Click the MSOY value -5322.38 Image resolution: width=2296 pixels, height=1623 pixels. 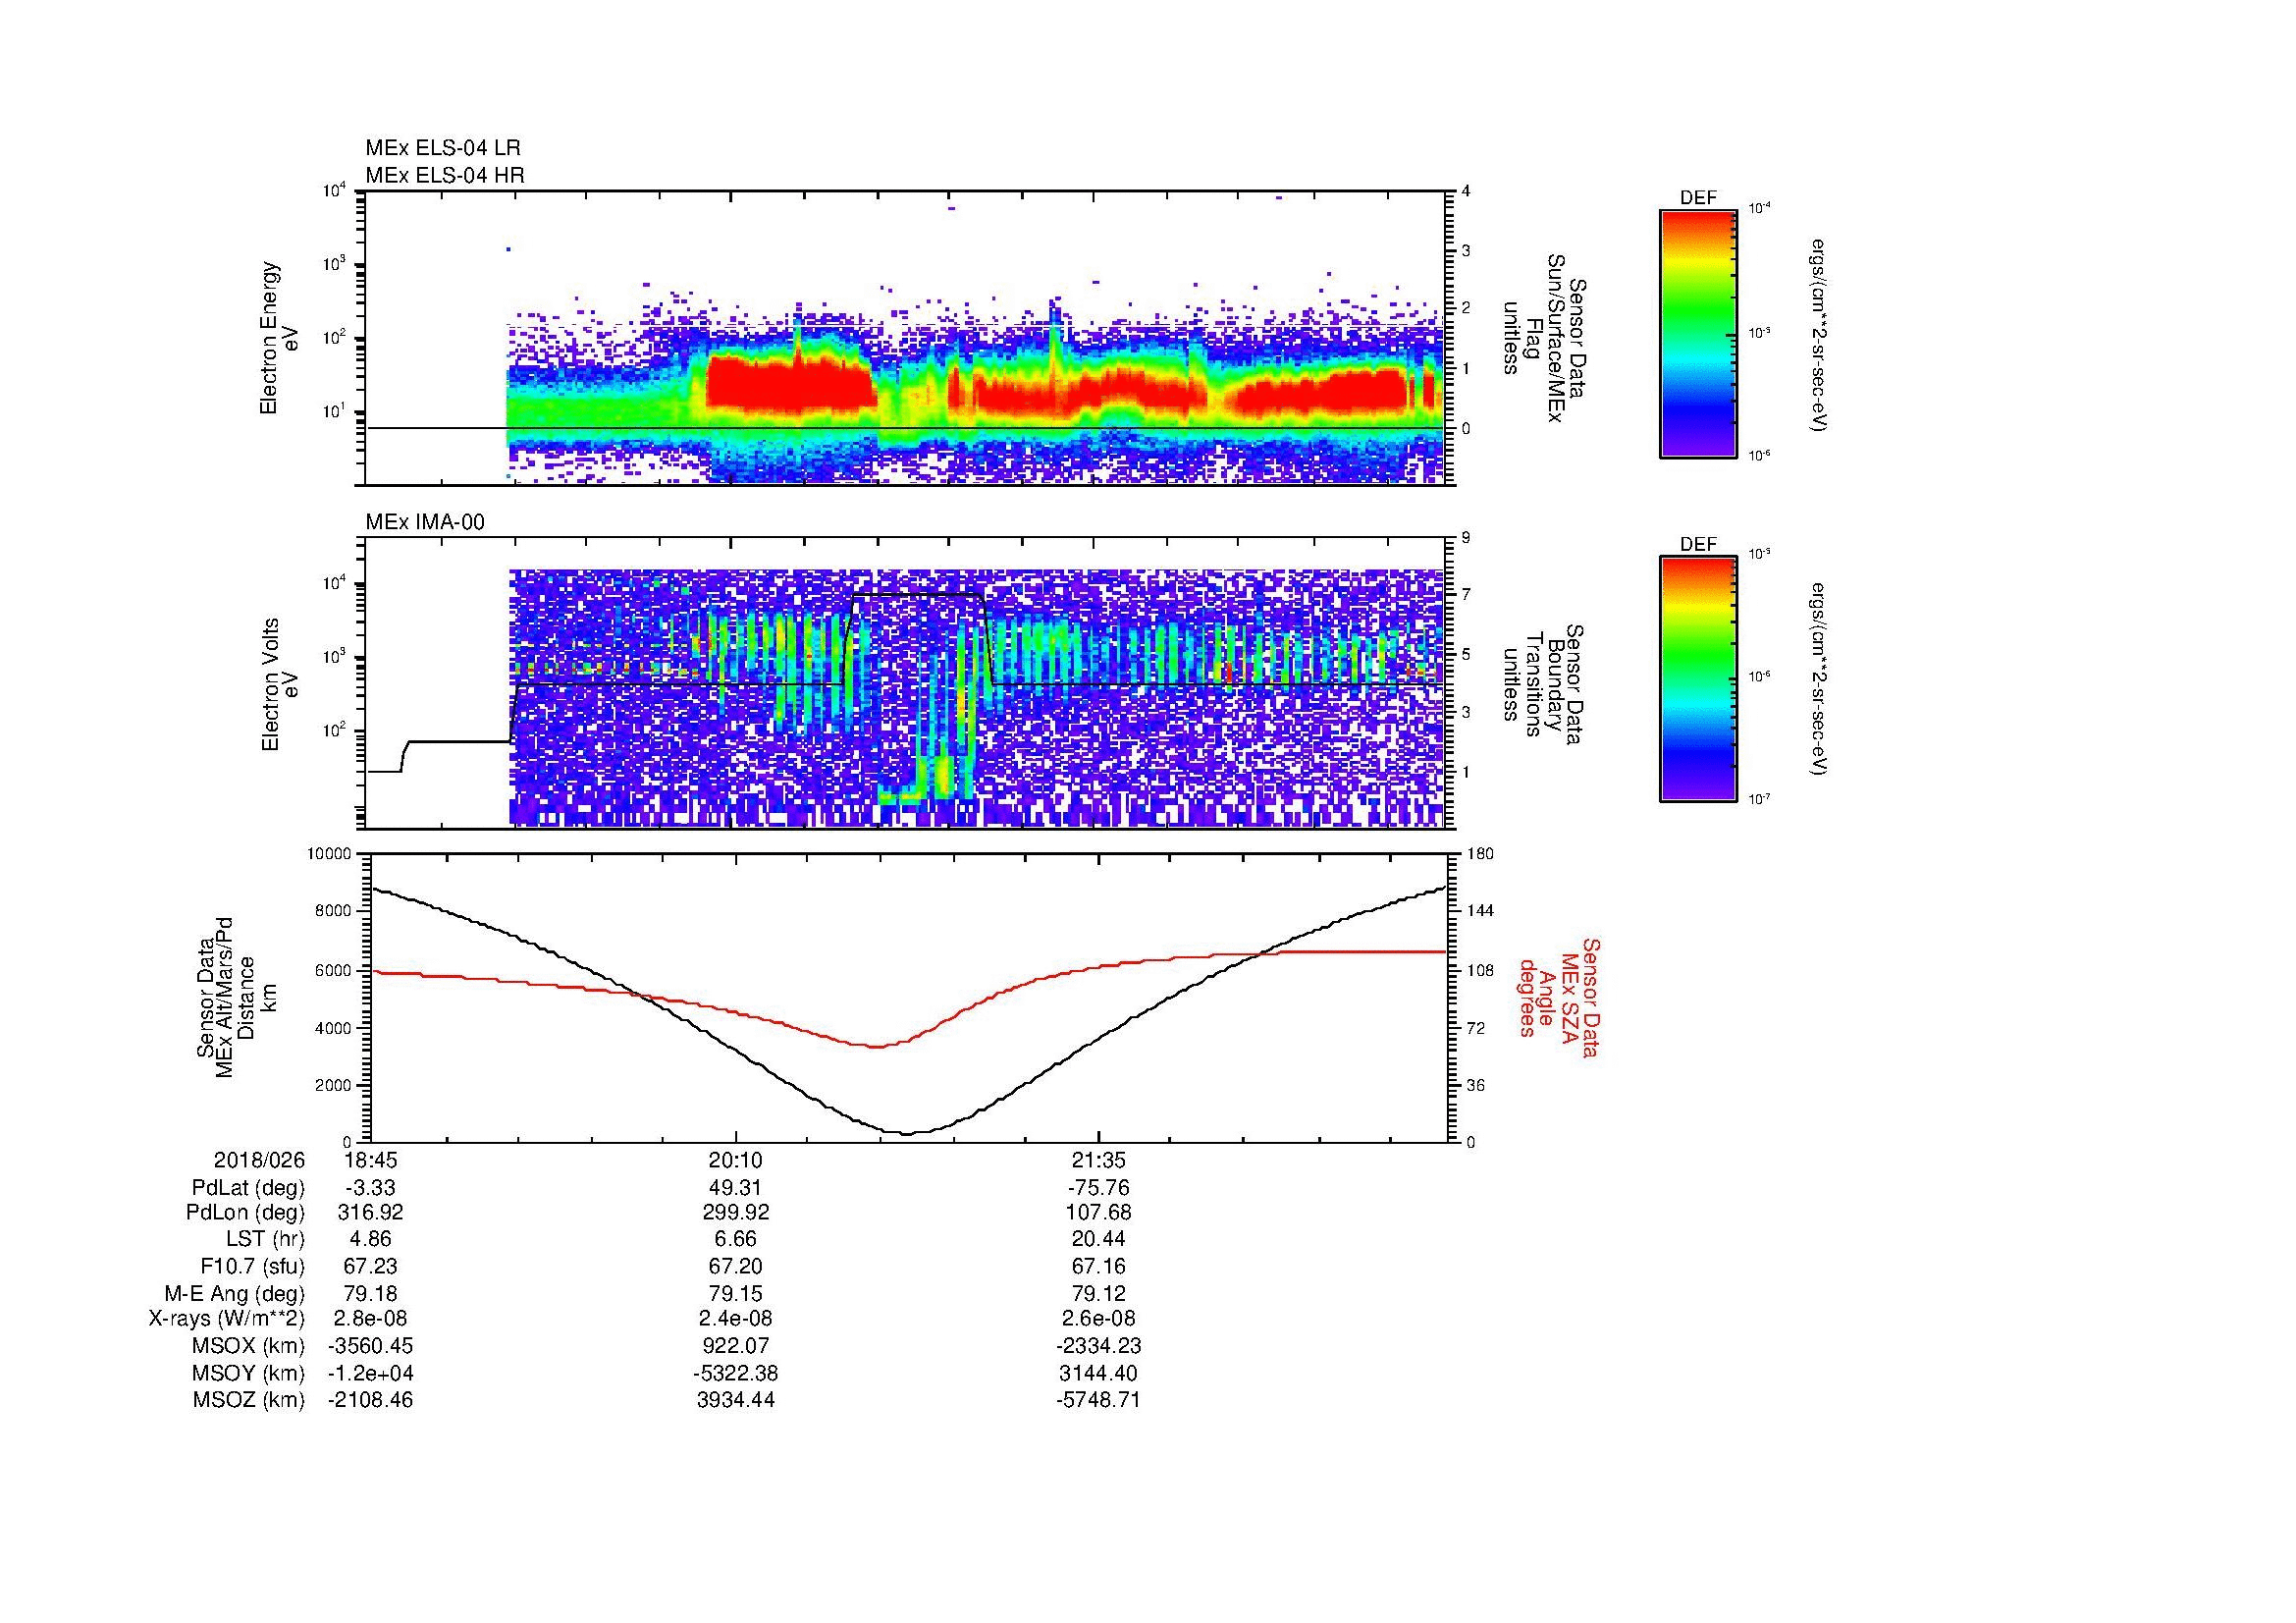[x=736, y=1374]
